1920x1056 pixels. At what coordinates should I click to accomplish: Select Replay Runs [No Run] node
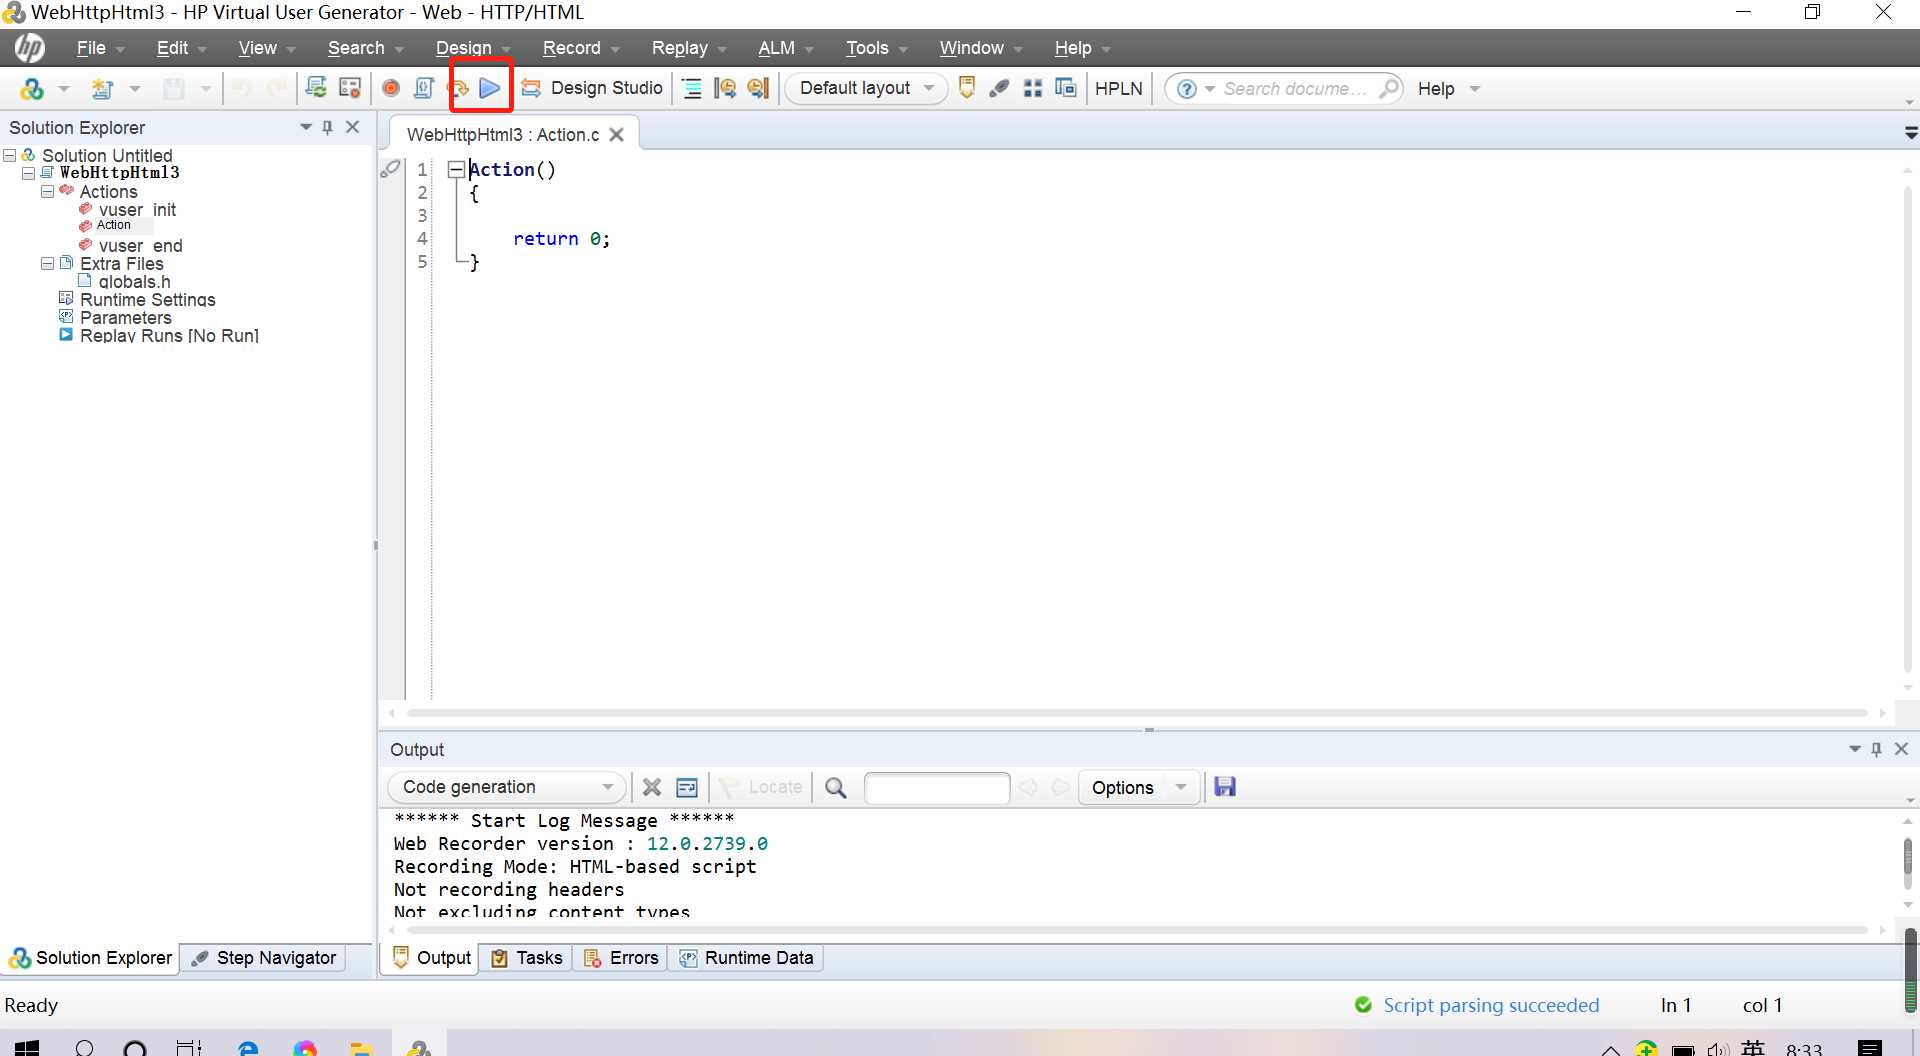[x=169, y=336]
